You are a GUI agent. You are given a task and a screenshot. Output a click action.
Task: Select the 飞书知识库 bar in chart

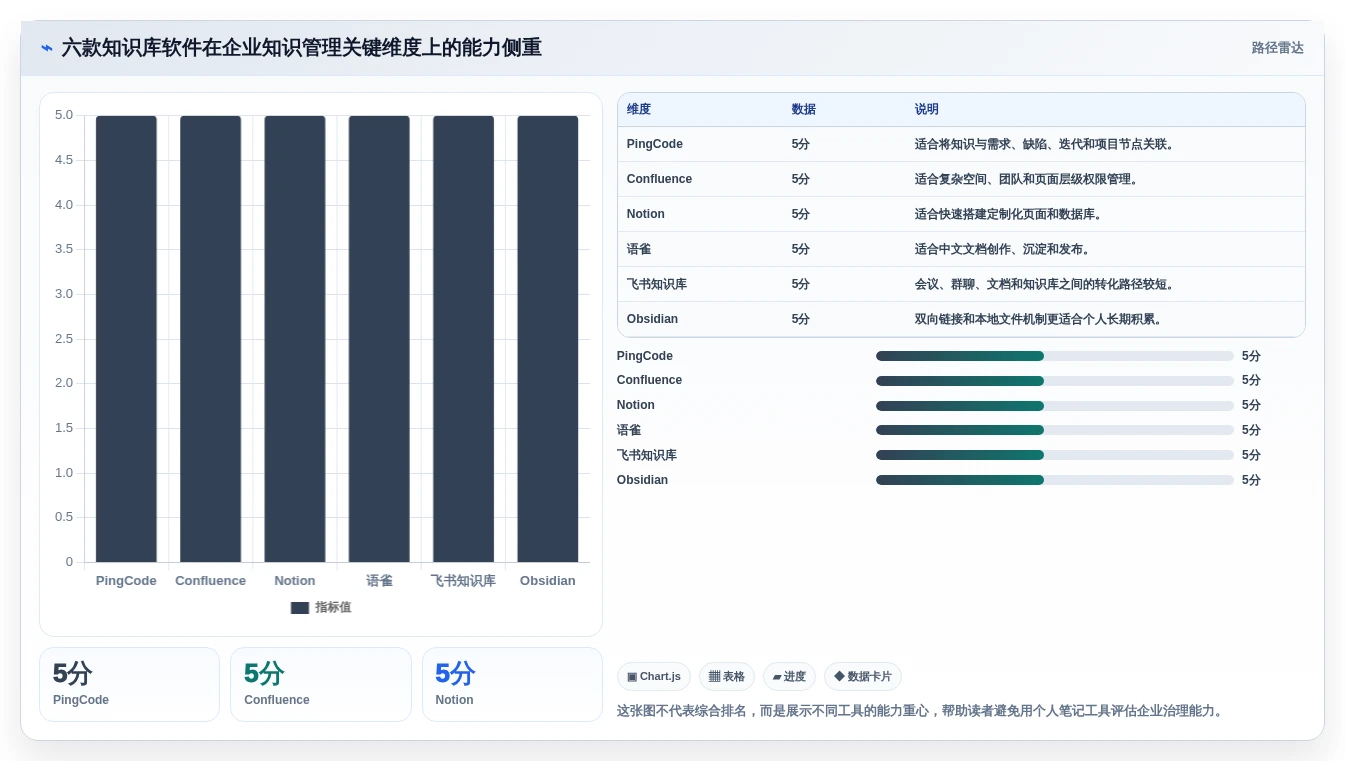tap(463, 339)
